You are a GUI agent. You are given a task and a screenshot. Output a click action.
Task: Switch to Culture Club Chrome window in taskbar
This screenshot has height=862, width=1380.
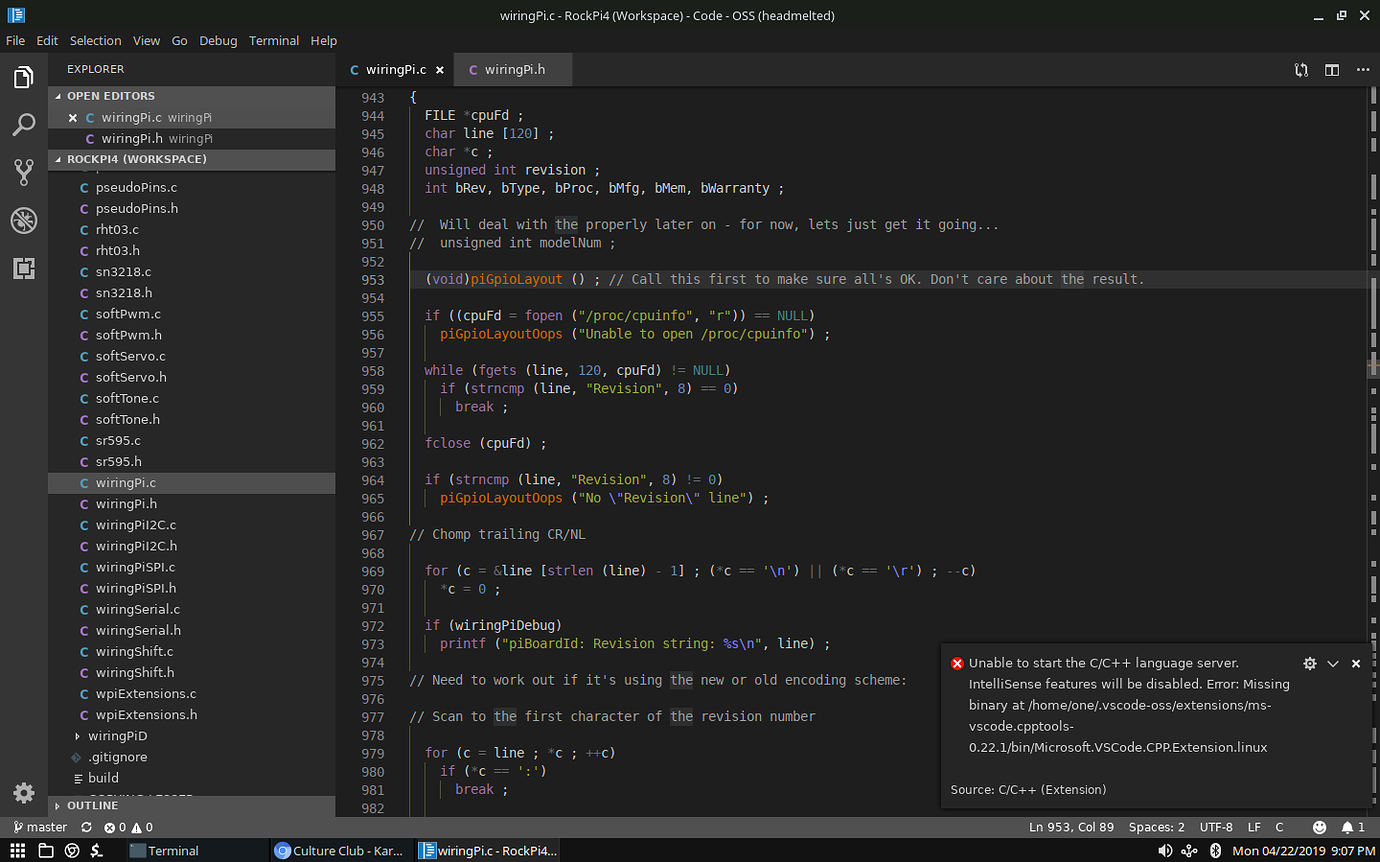[x=340, y=851]
